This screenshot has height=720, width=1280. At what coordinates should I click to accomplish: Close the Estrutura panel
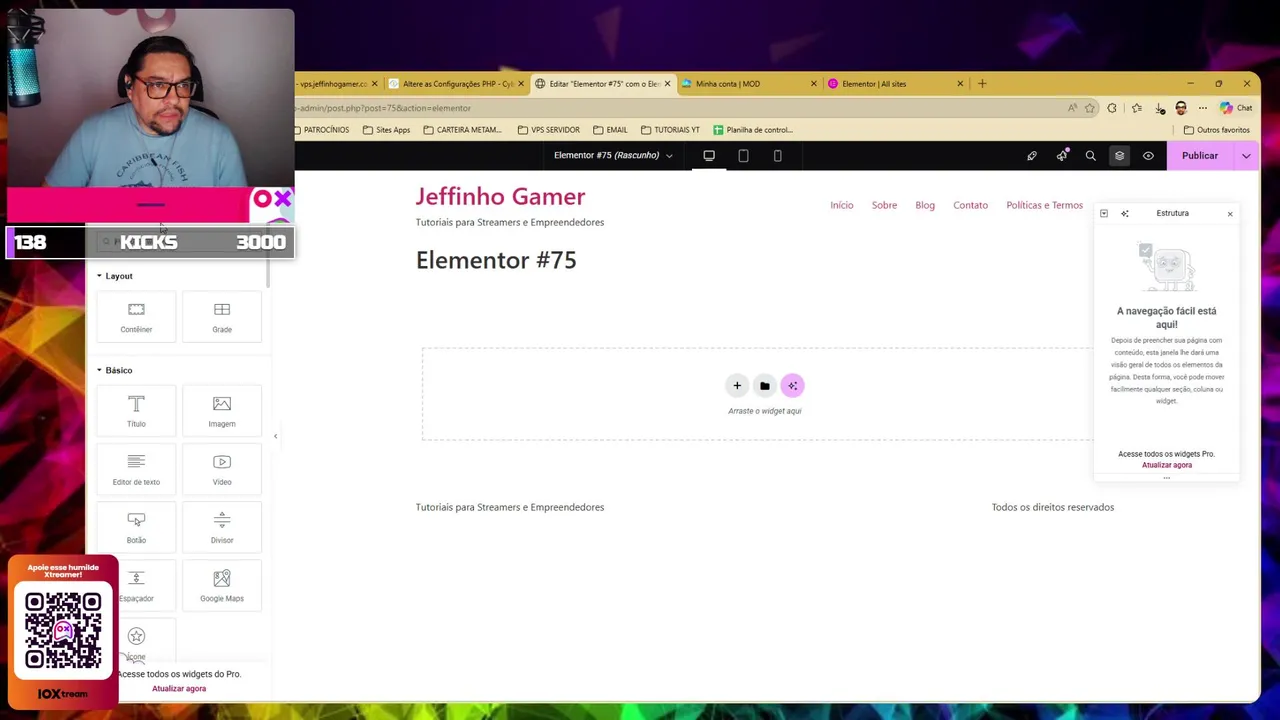click(1230, 213)
